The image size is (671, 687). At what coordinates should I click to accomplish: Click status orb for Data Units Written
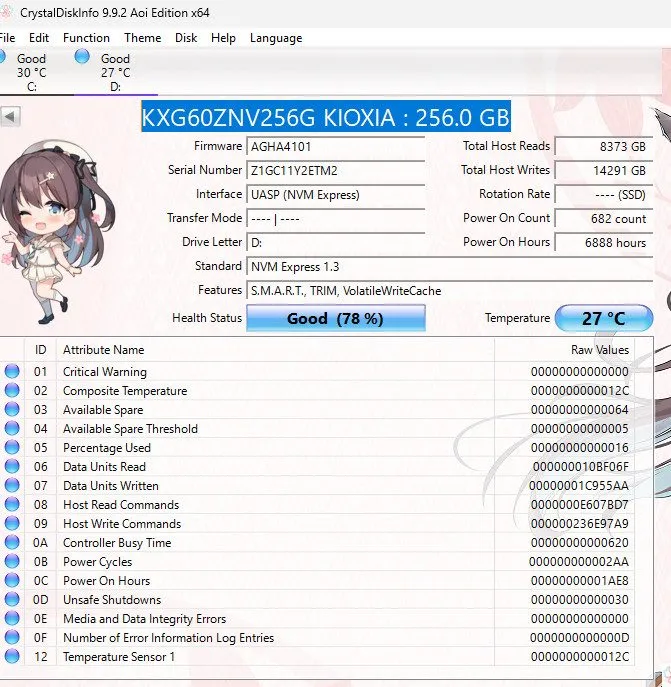[x=12, y=485]
